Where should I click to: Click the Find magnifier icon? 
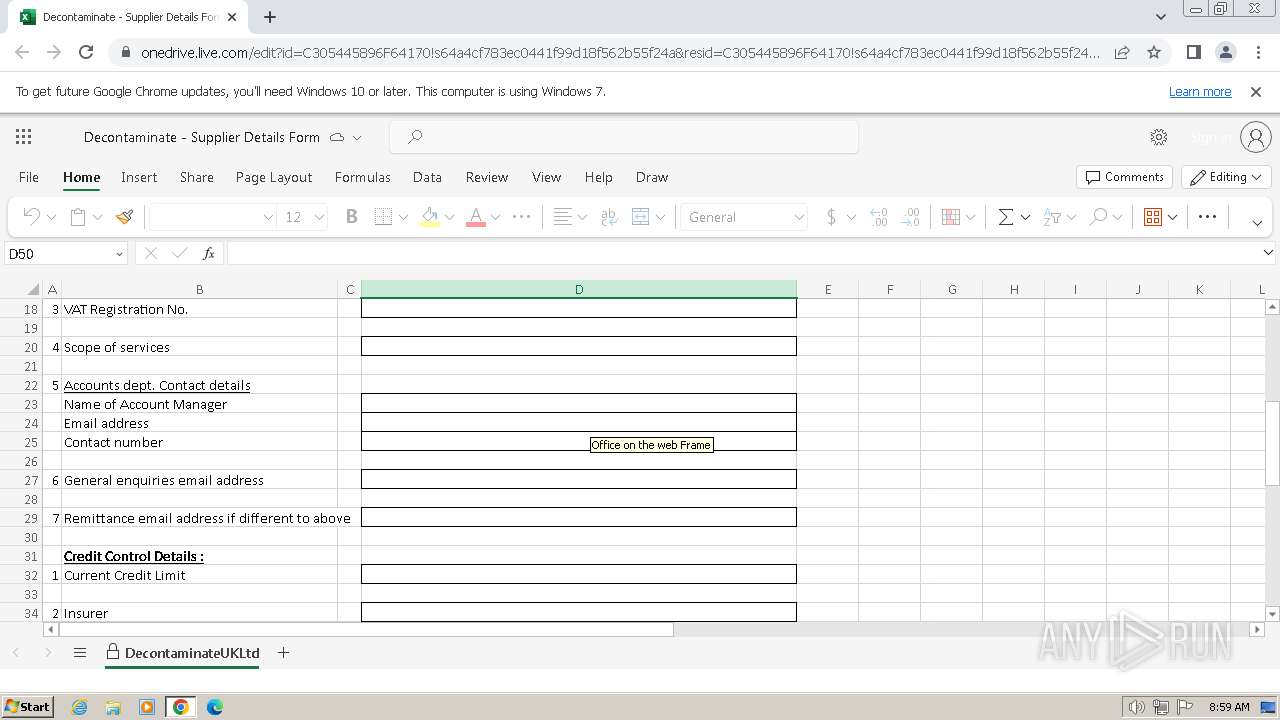(1098, 217)
